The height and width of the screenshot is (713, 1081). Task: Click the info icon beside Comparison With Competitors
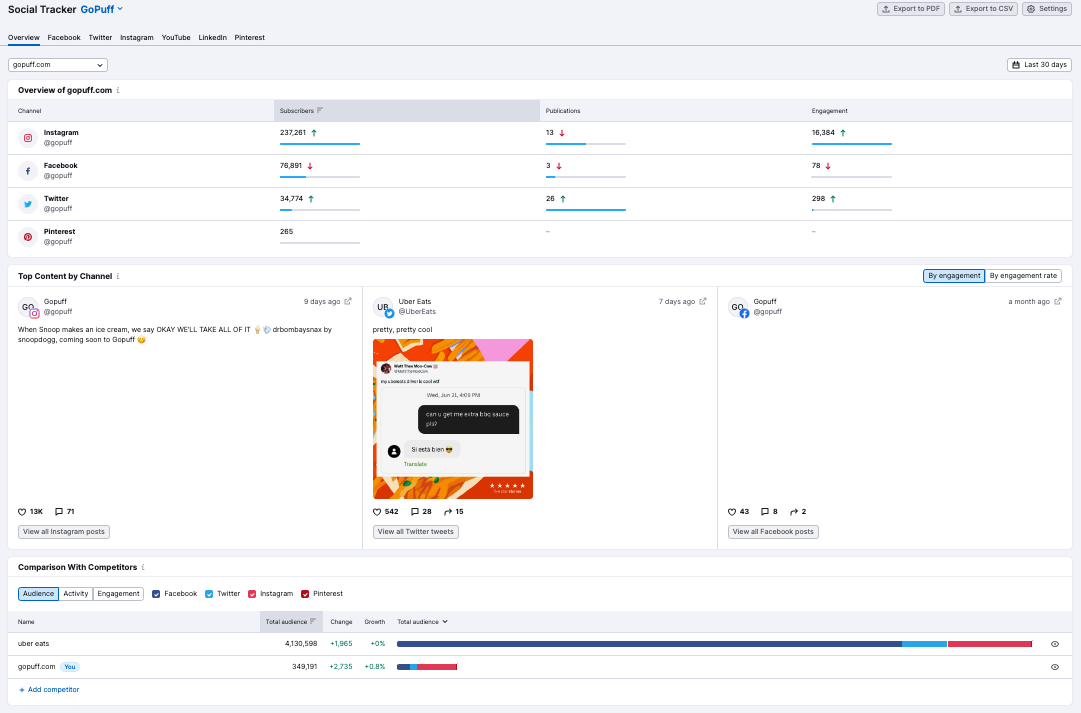click(x=143, y=568)
